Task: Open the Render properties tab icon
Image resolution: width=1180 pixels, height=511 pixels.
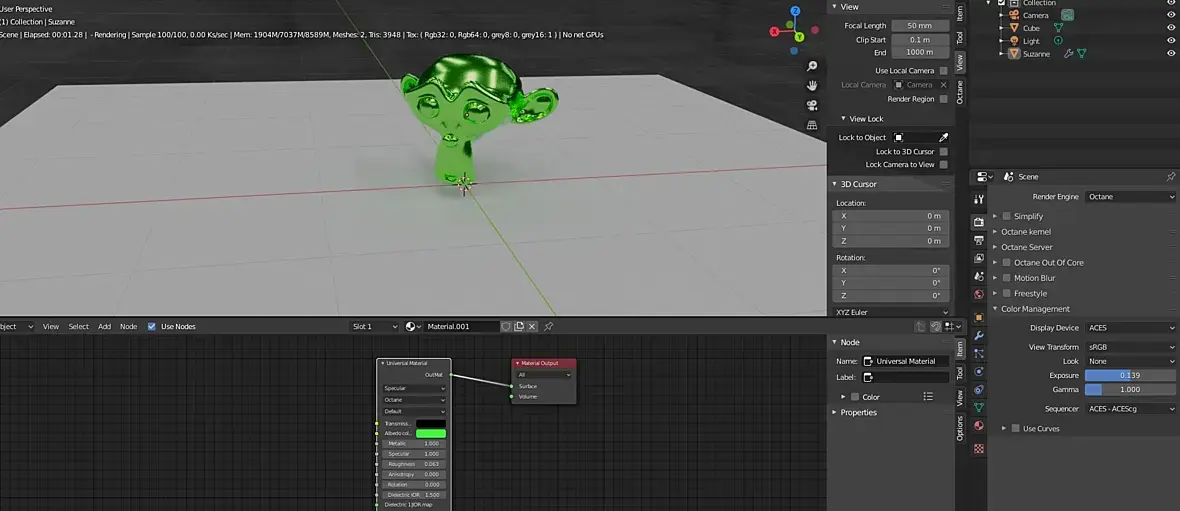Action: point(979,222)
